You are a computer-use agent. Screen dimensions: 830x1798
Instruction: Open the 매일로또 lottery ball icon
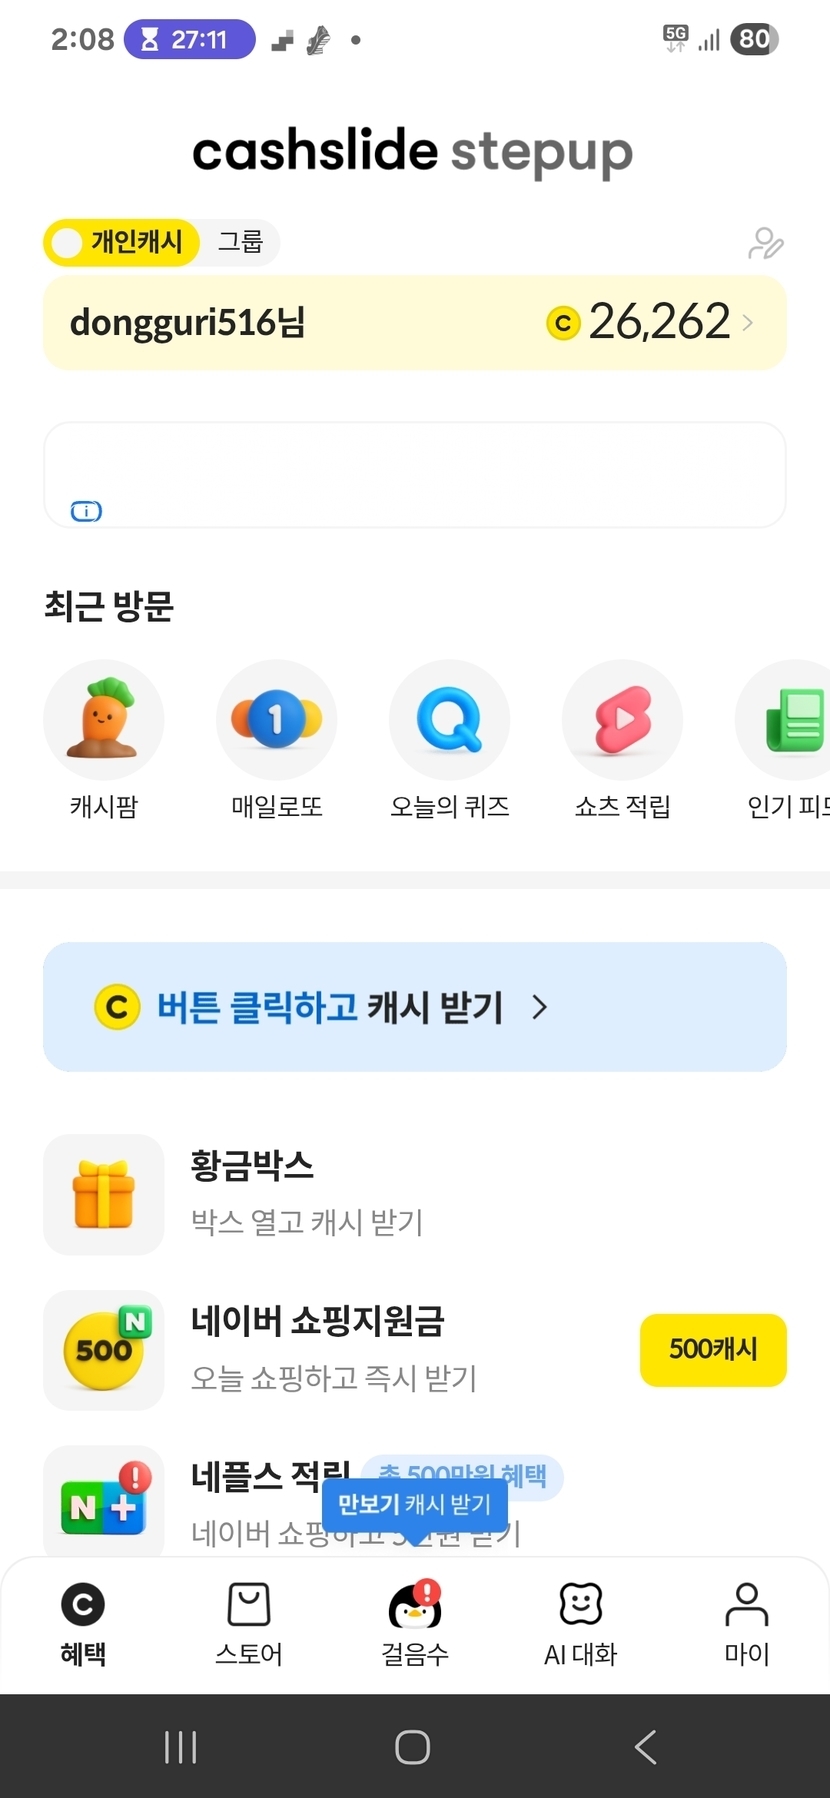(x=277, y=720)
